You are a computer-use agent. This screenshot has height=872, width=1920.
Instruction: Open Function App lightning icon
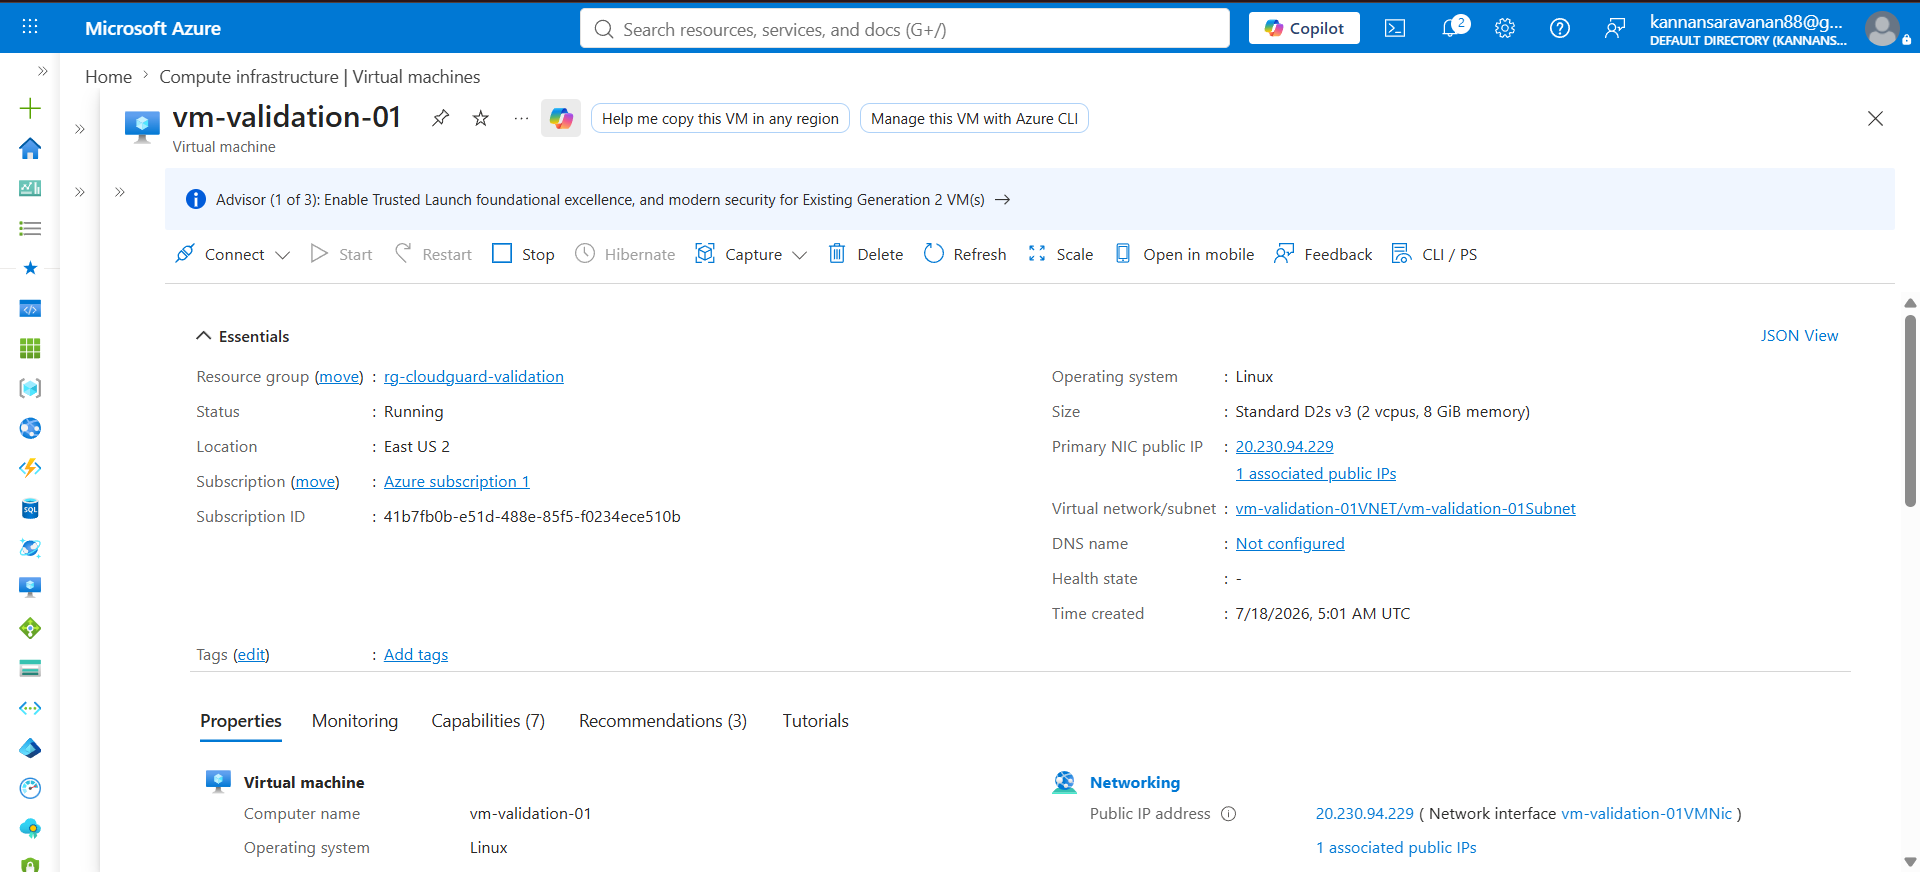click(30, 468)
